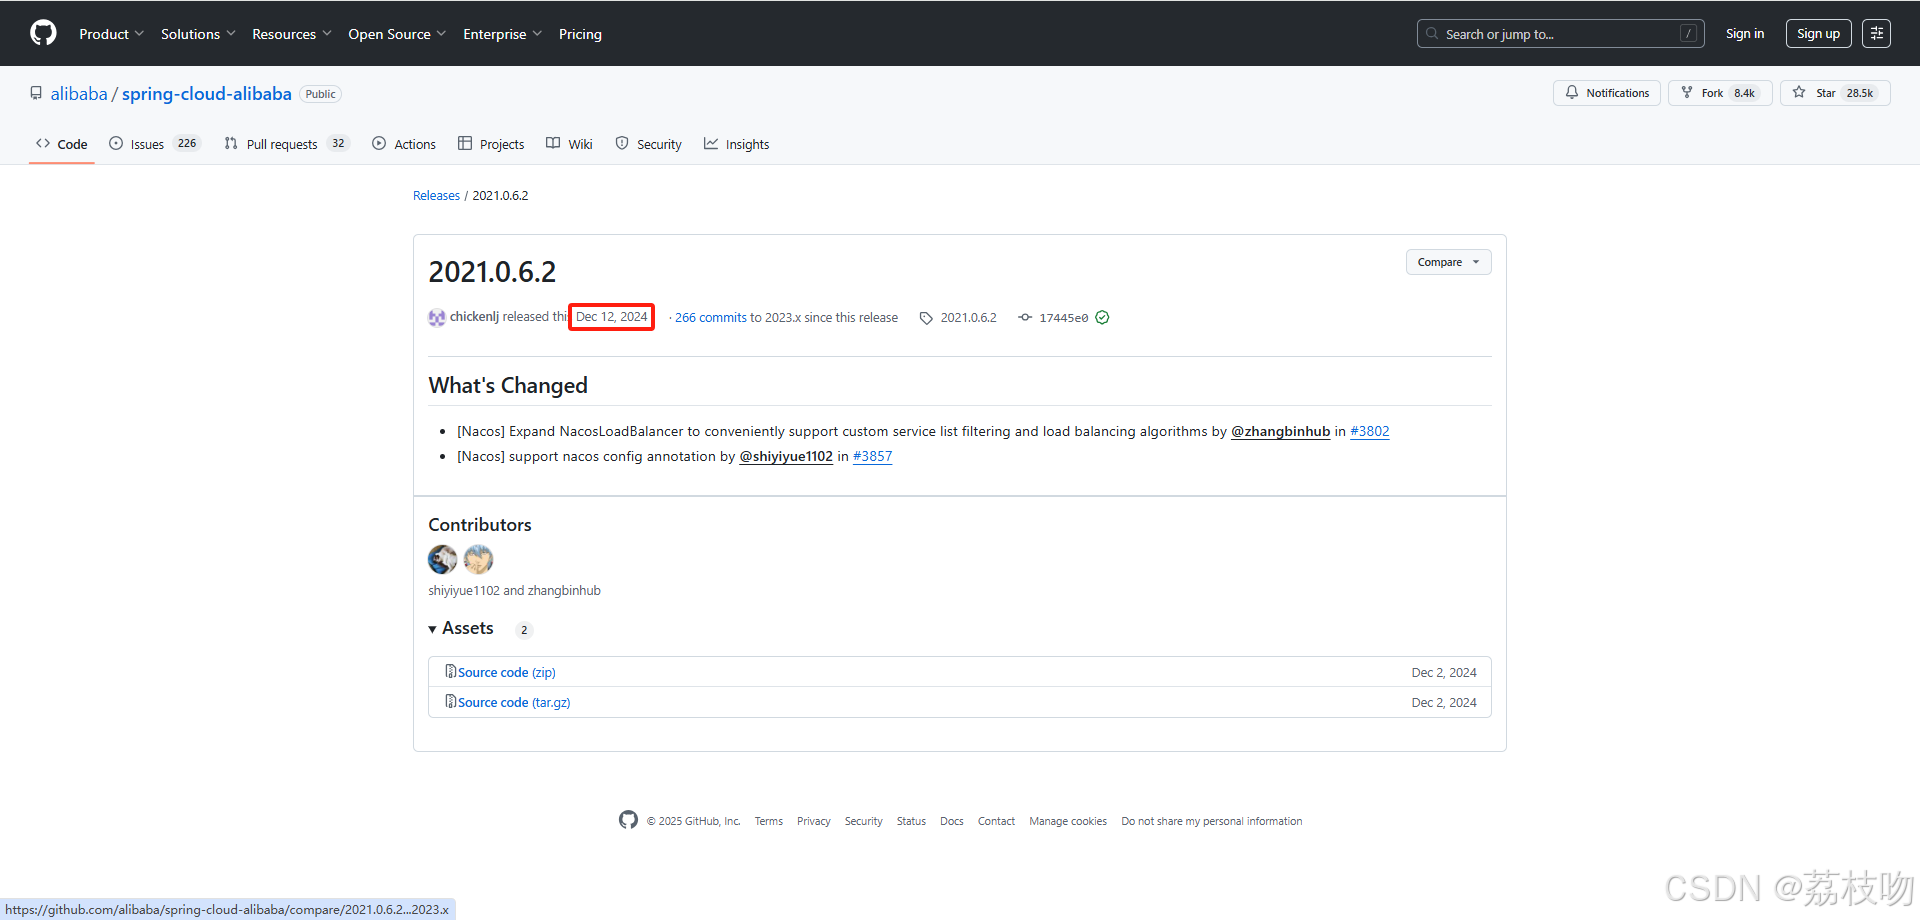Screen dimensions: 1920x920
Task: Open chickenlj's profile link
Action: pyautogui.click(x=474, y=317)
